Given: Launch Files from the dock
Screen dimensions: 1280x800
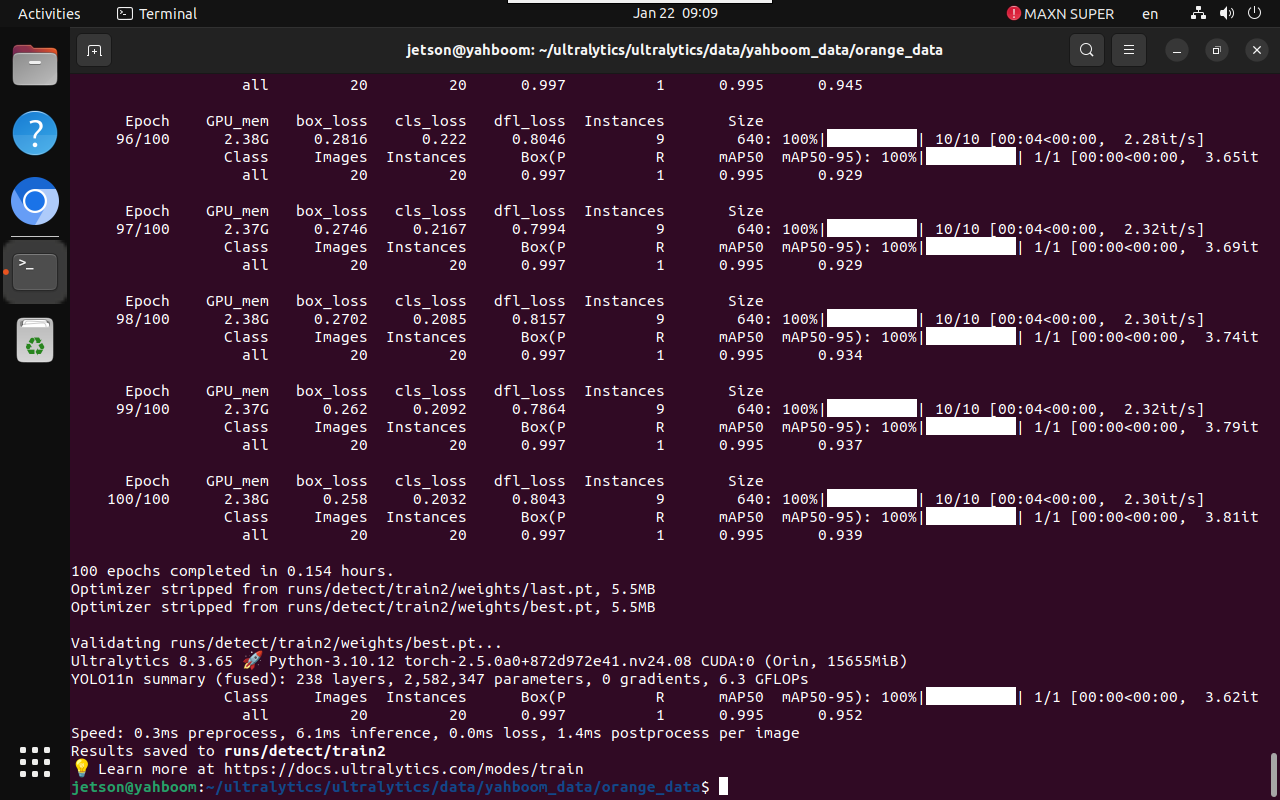Looking at the screenshot, I should (35, 66).
